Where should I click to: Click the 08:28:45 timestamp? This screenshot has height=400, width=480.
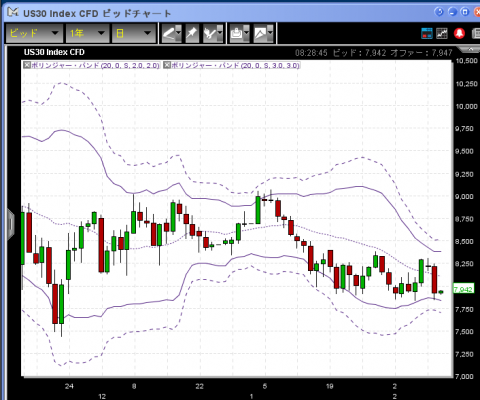[x=311, y=53]
